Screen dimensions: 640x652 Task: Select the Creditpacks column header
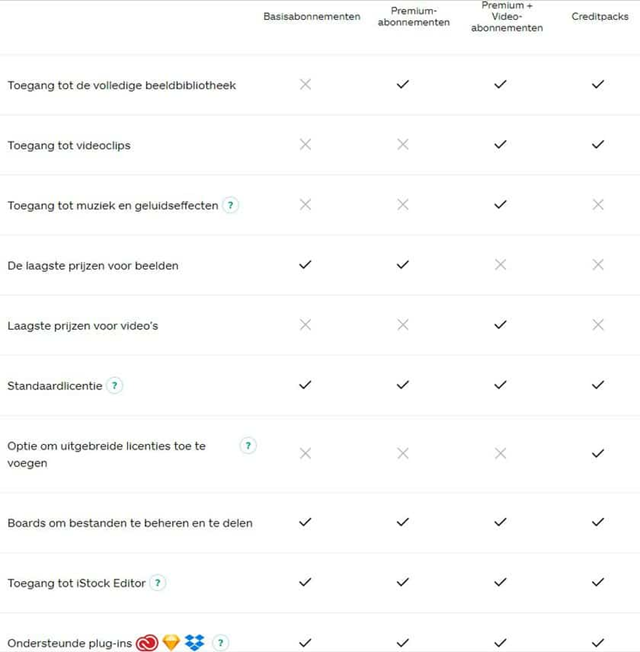click(x=600, y=17)
